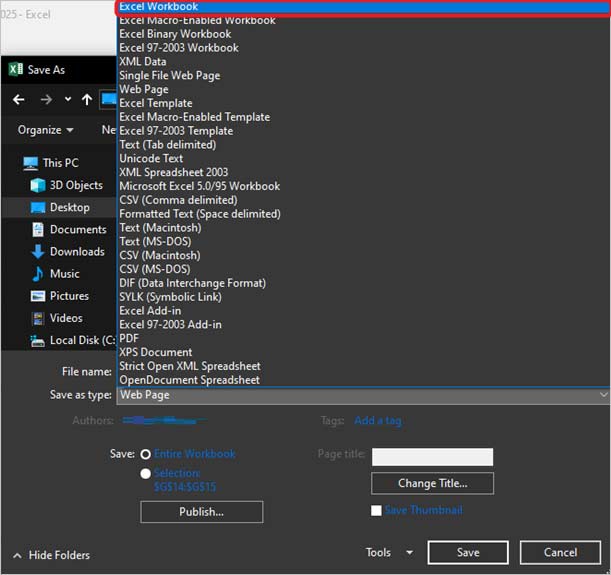Collapse the panel with Hide Folders

click(x=51, y=555)
